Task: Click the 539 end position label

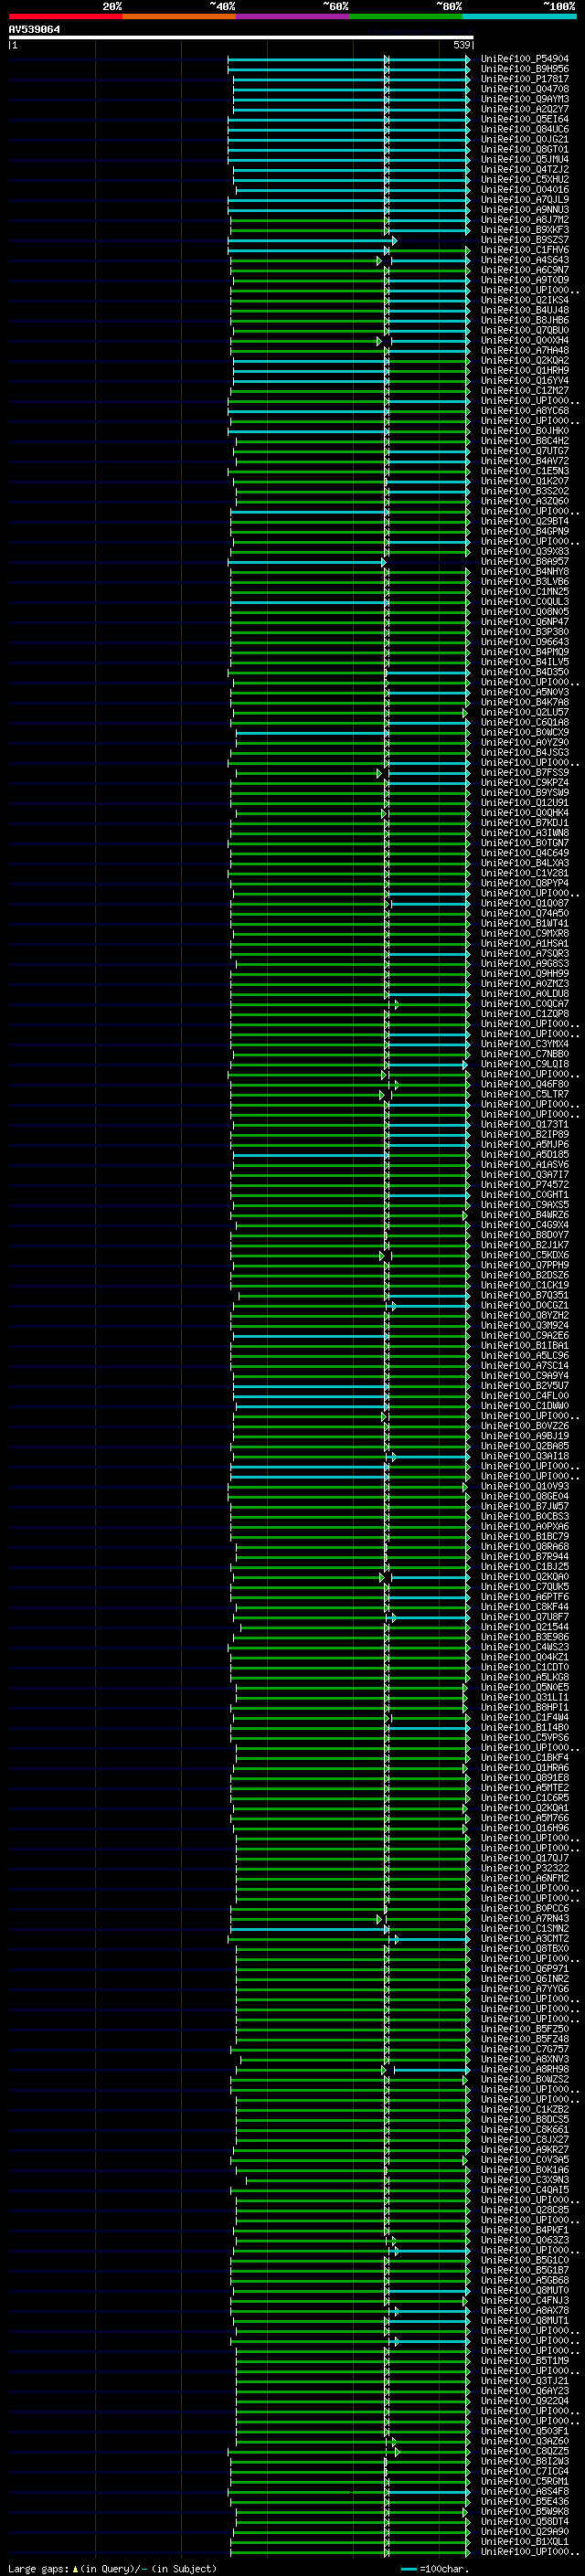Action: coord(462,45)
